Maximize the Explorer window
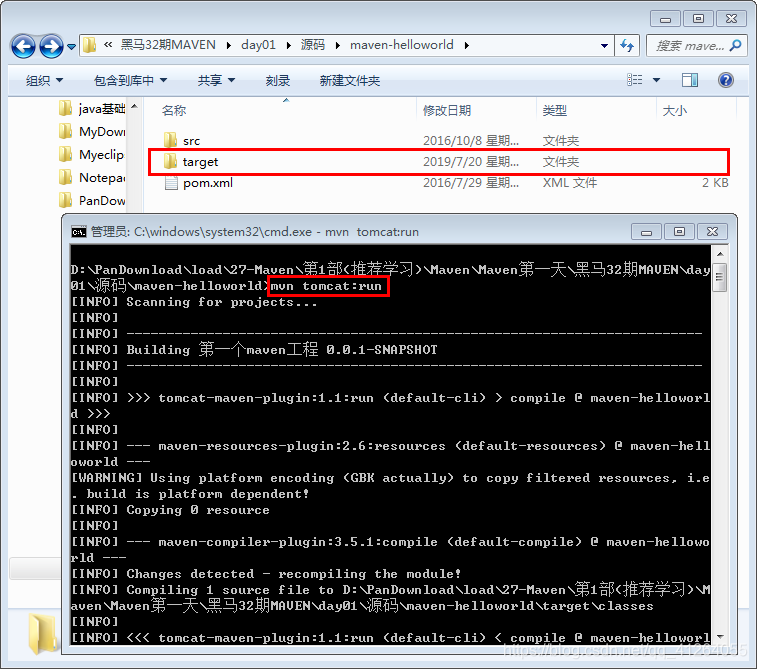This screenshot has height=669, width=757. click(x=698, y=19)
